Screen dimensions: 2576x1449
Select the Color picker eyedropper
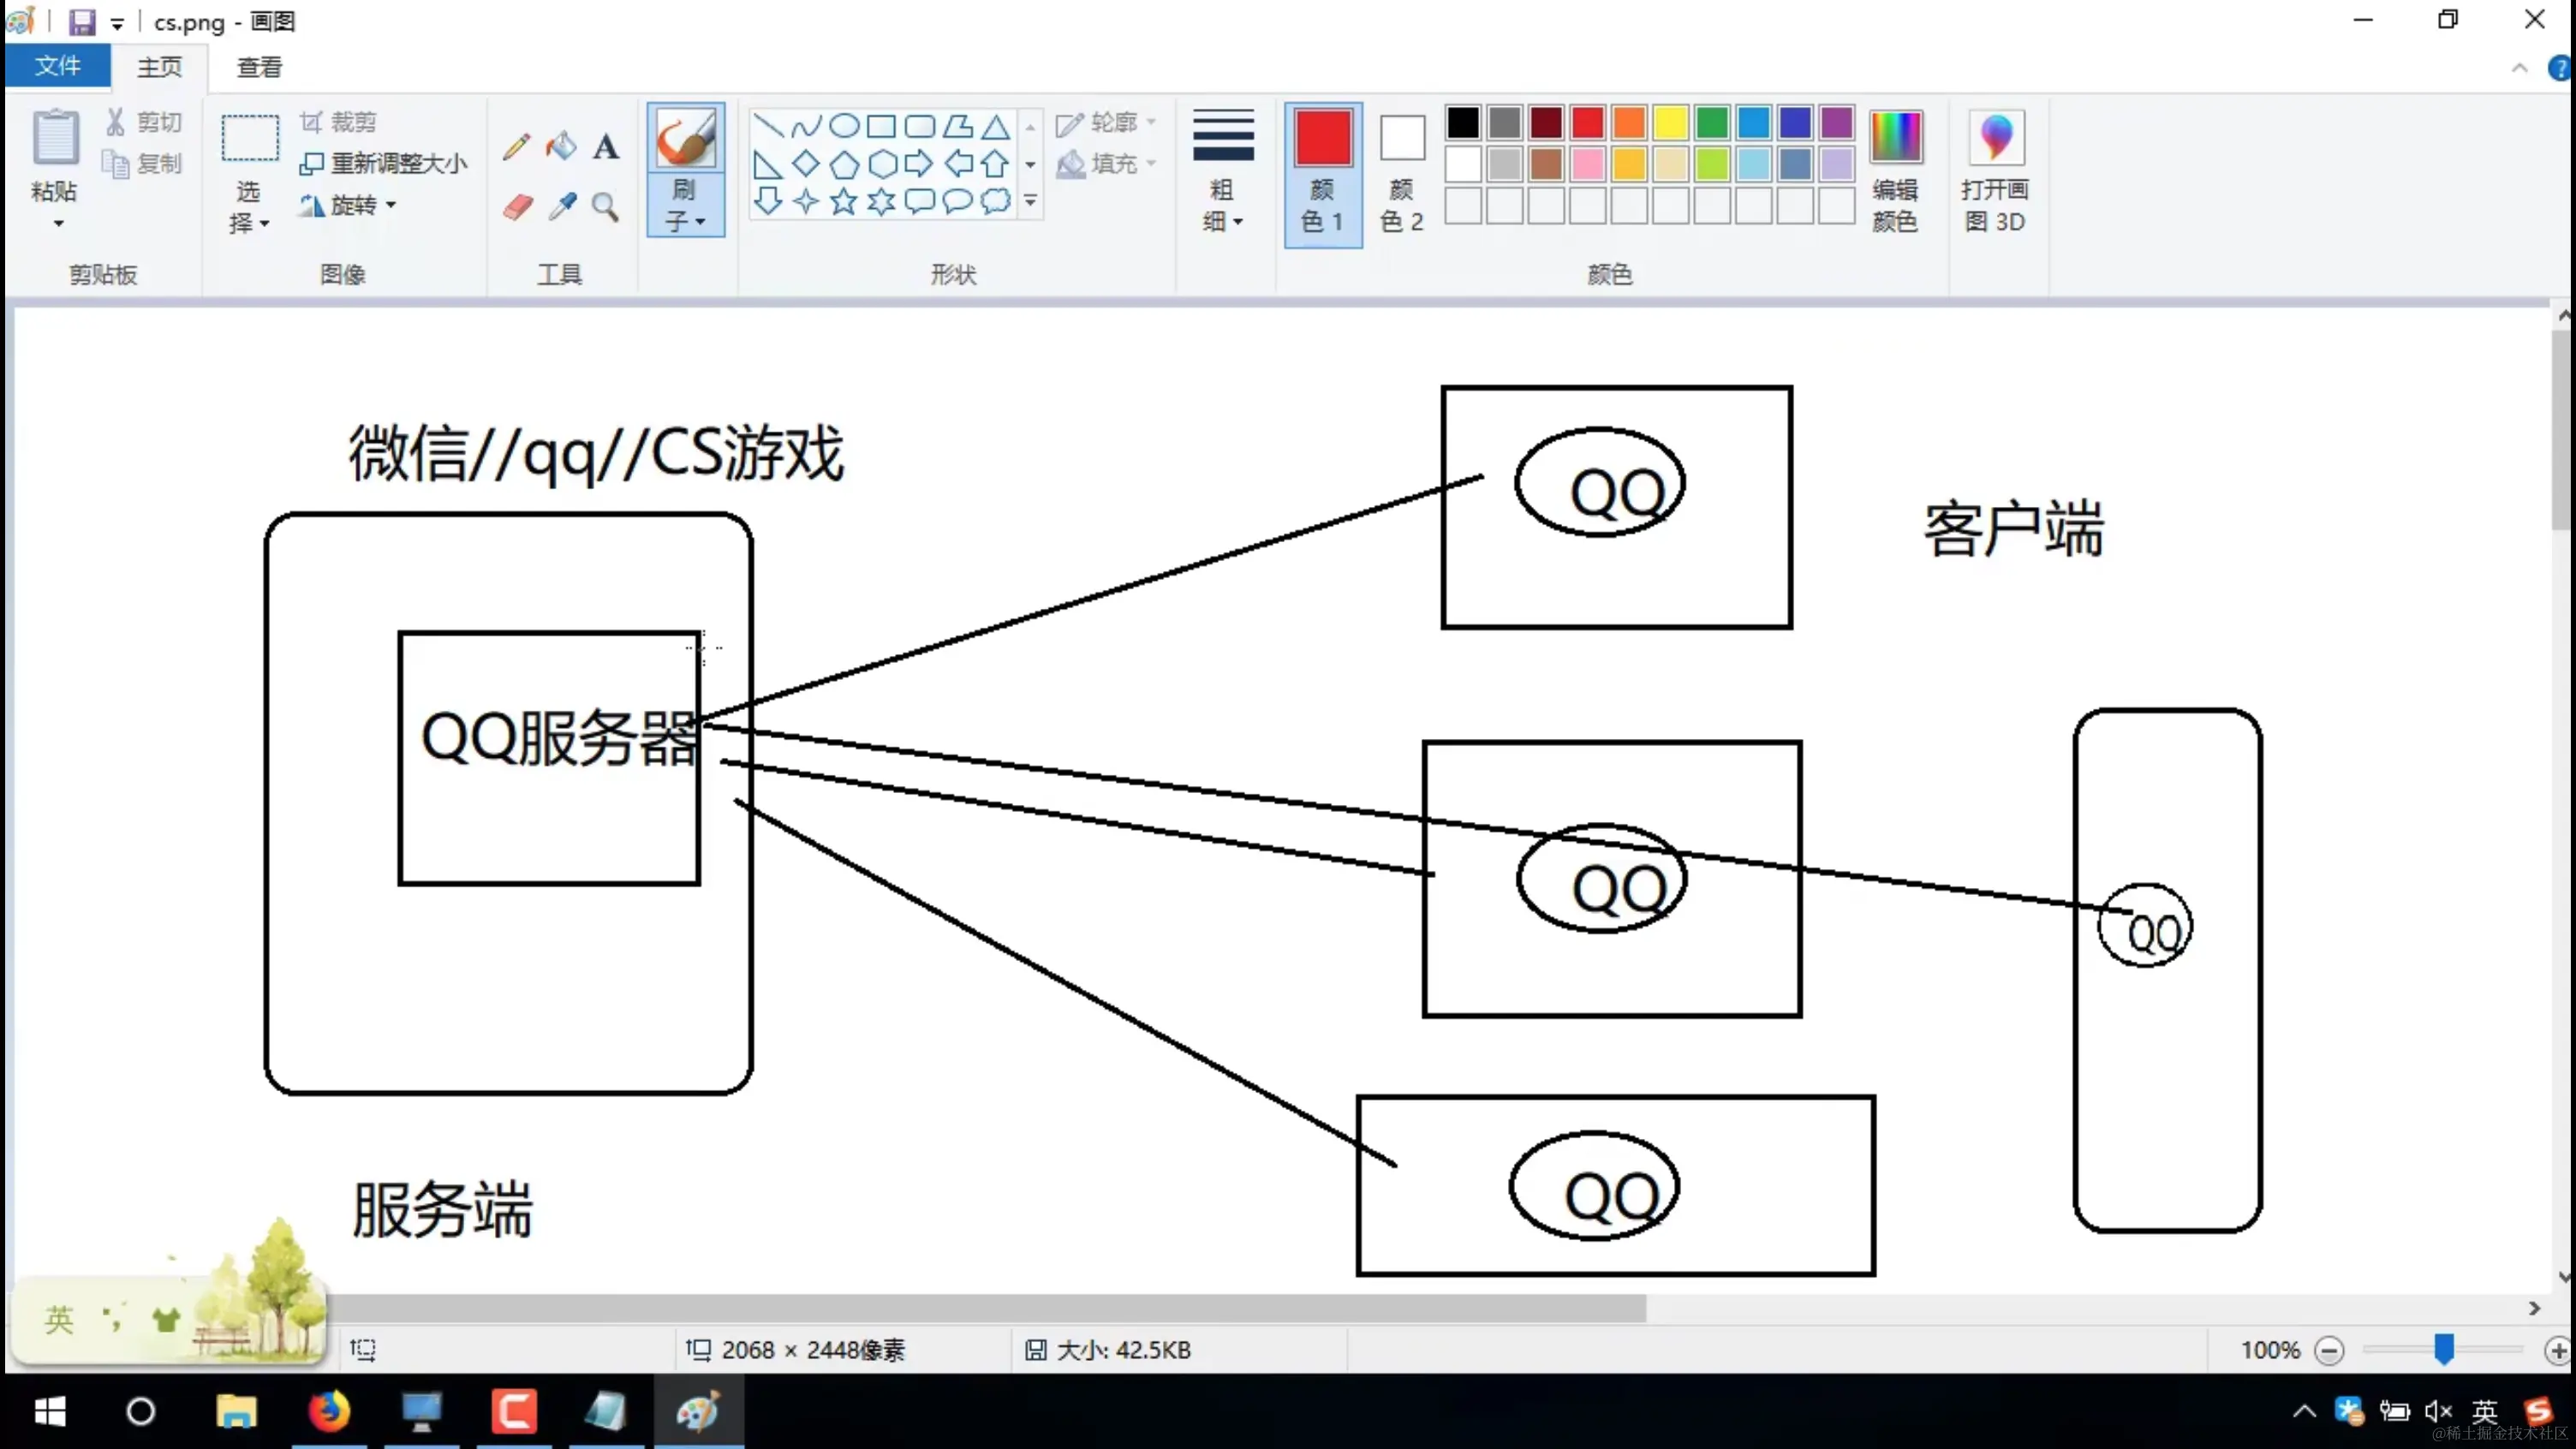tap(562, 207)
